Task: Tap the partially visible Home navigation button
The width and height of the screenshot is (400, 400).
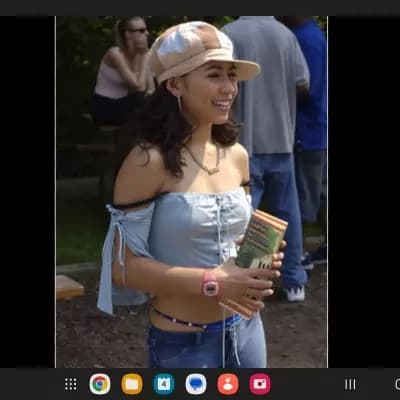Action: point(397,384)
